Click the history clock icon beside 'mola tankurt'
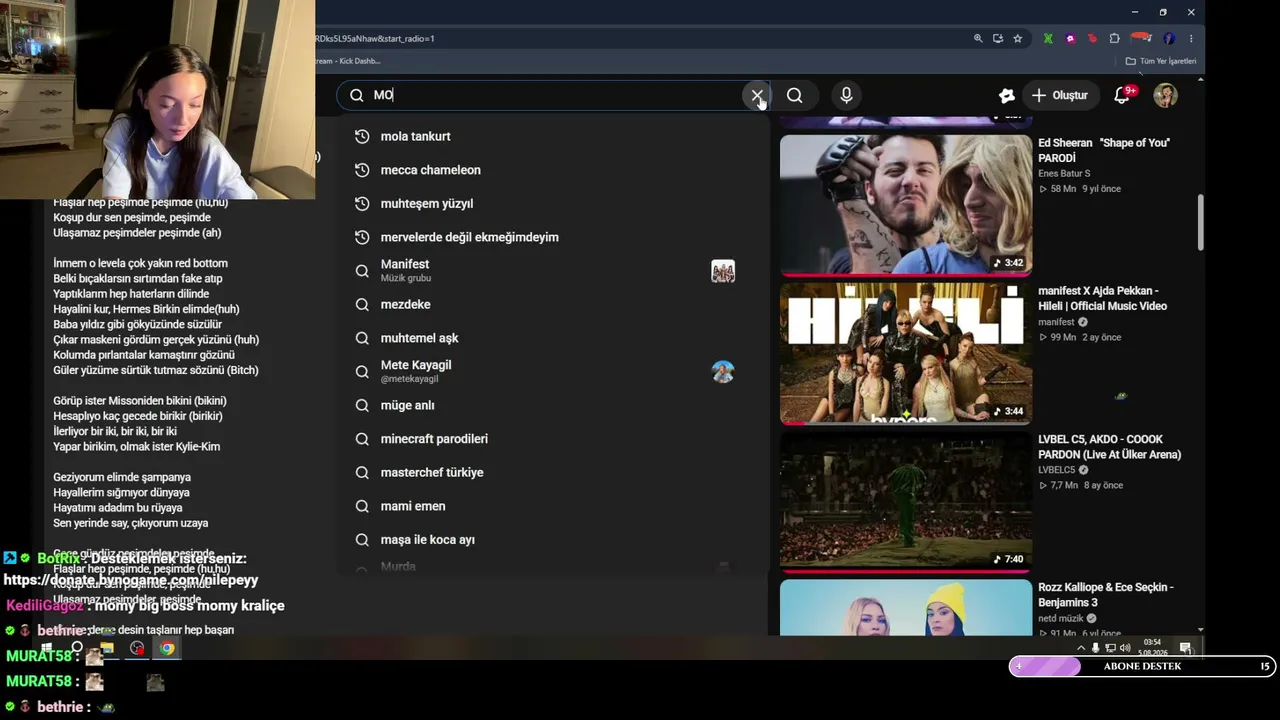Screen dimensions: 1280x720 coord(362,136)
